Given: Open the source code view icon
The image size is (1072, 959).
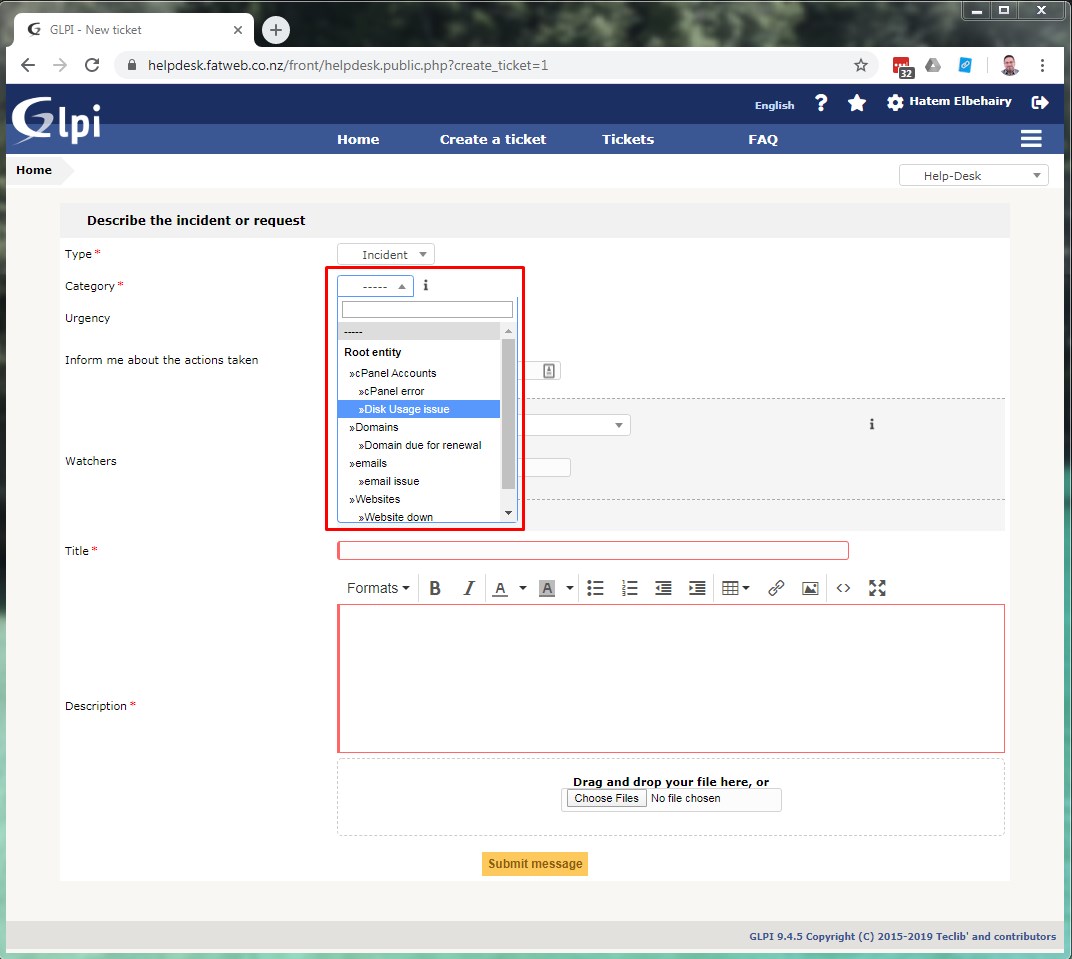Looking at the screenshot, I should (x=843, y=588).
